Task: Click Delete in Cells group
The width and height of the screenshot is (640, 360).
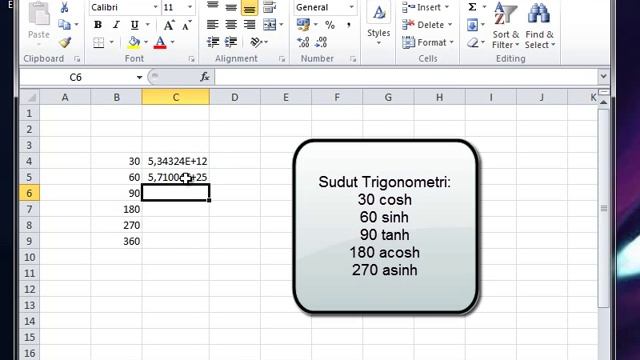Action: click(x=427, y=24)
